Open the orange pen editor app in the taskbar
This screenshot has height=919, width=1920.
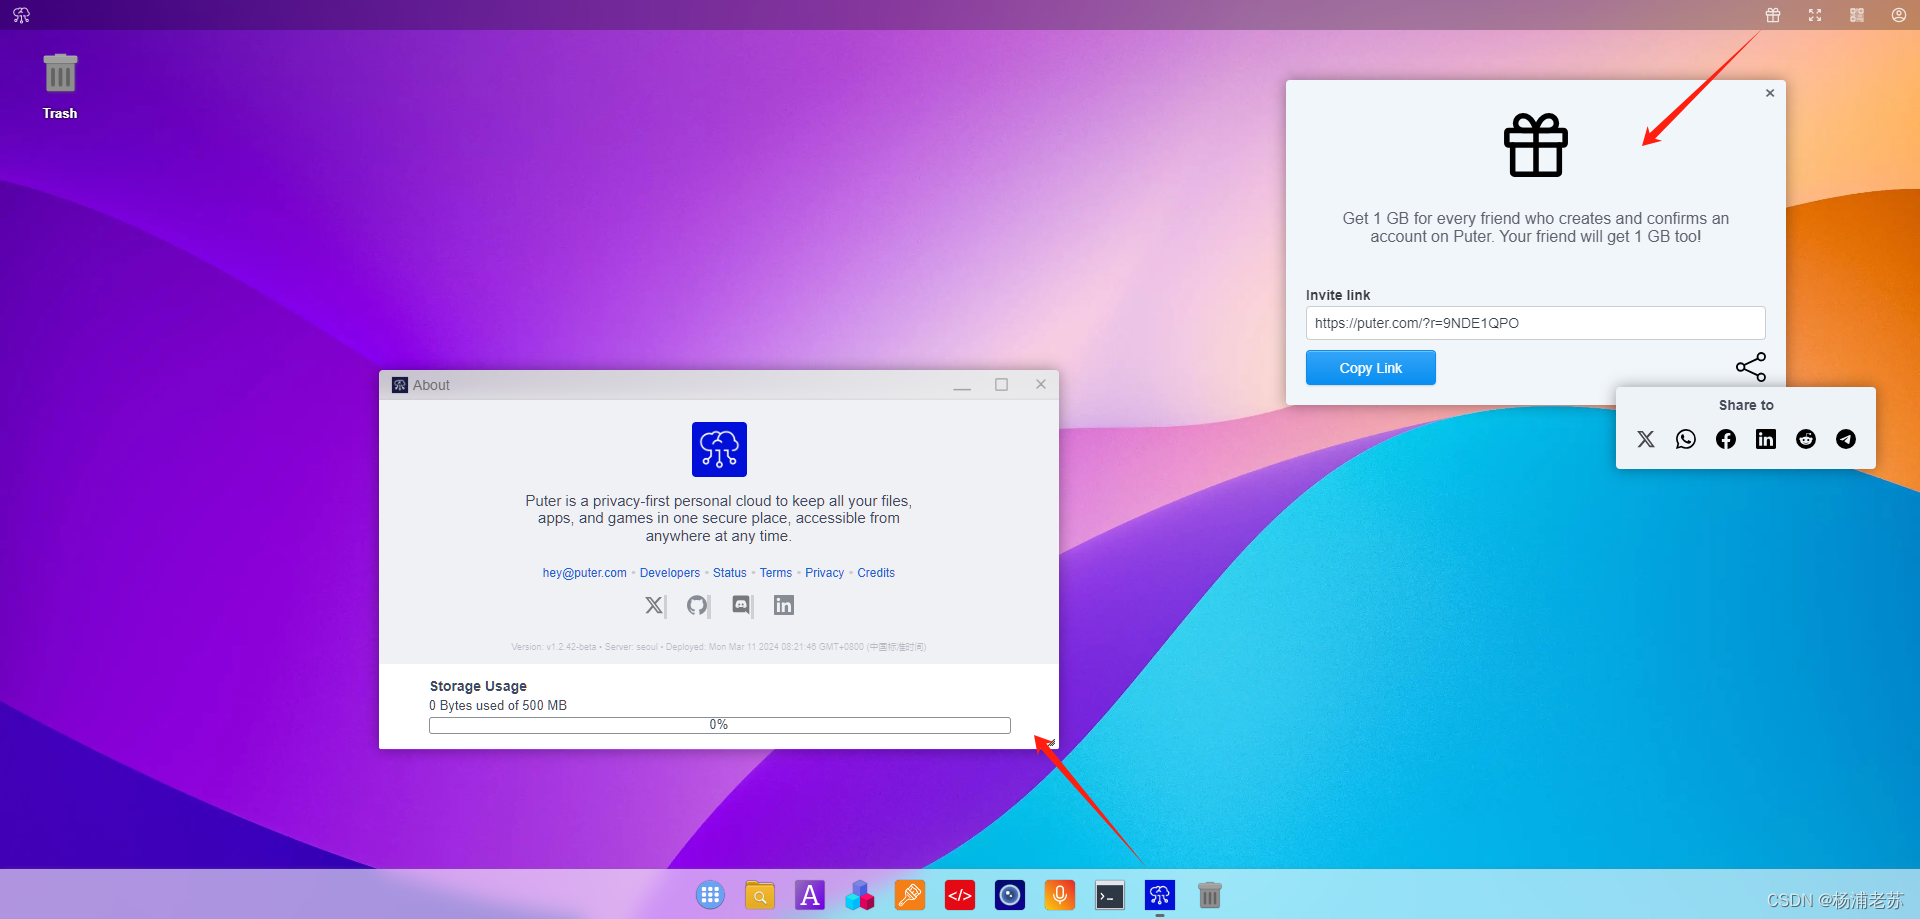coord(910,895)
